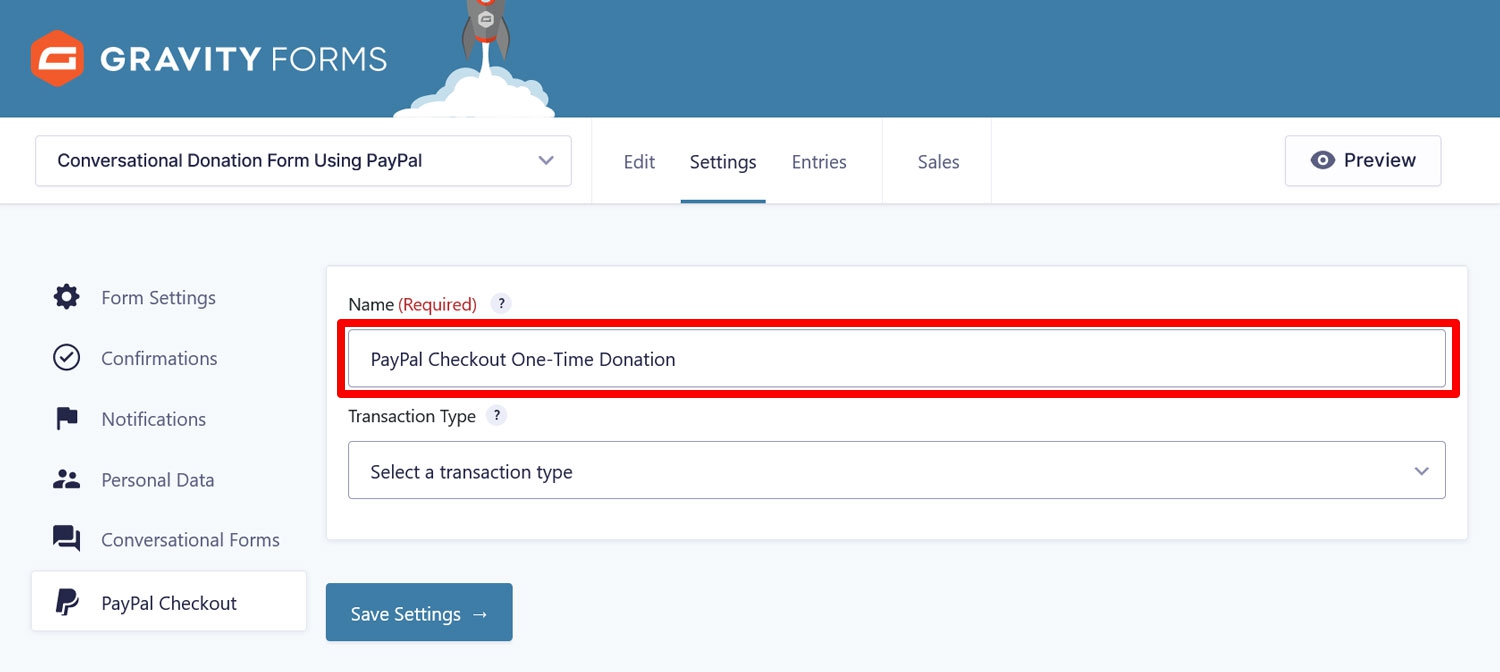The height and width of the screenshot is (672, 1500).
Task: Open help tooltip next to Name label
Action: (501, 303)
